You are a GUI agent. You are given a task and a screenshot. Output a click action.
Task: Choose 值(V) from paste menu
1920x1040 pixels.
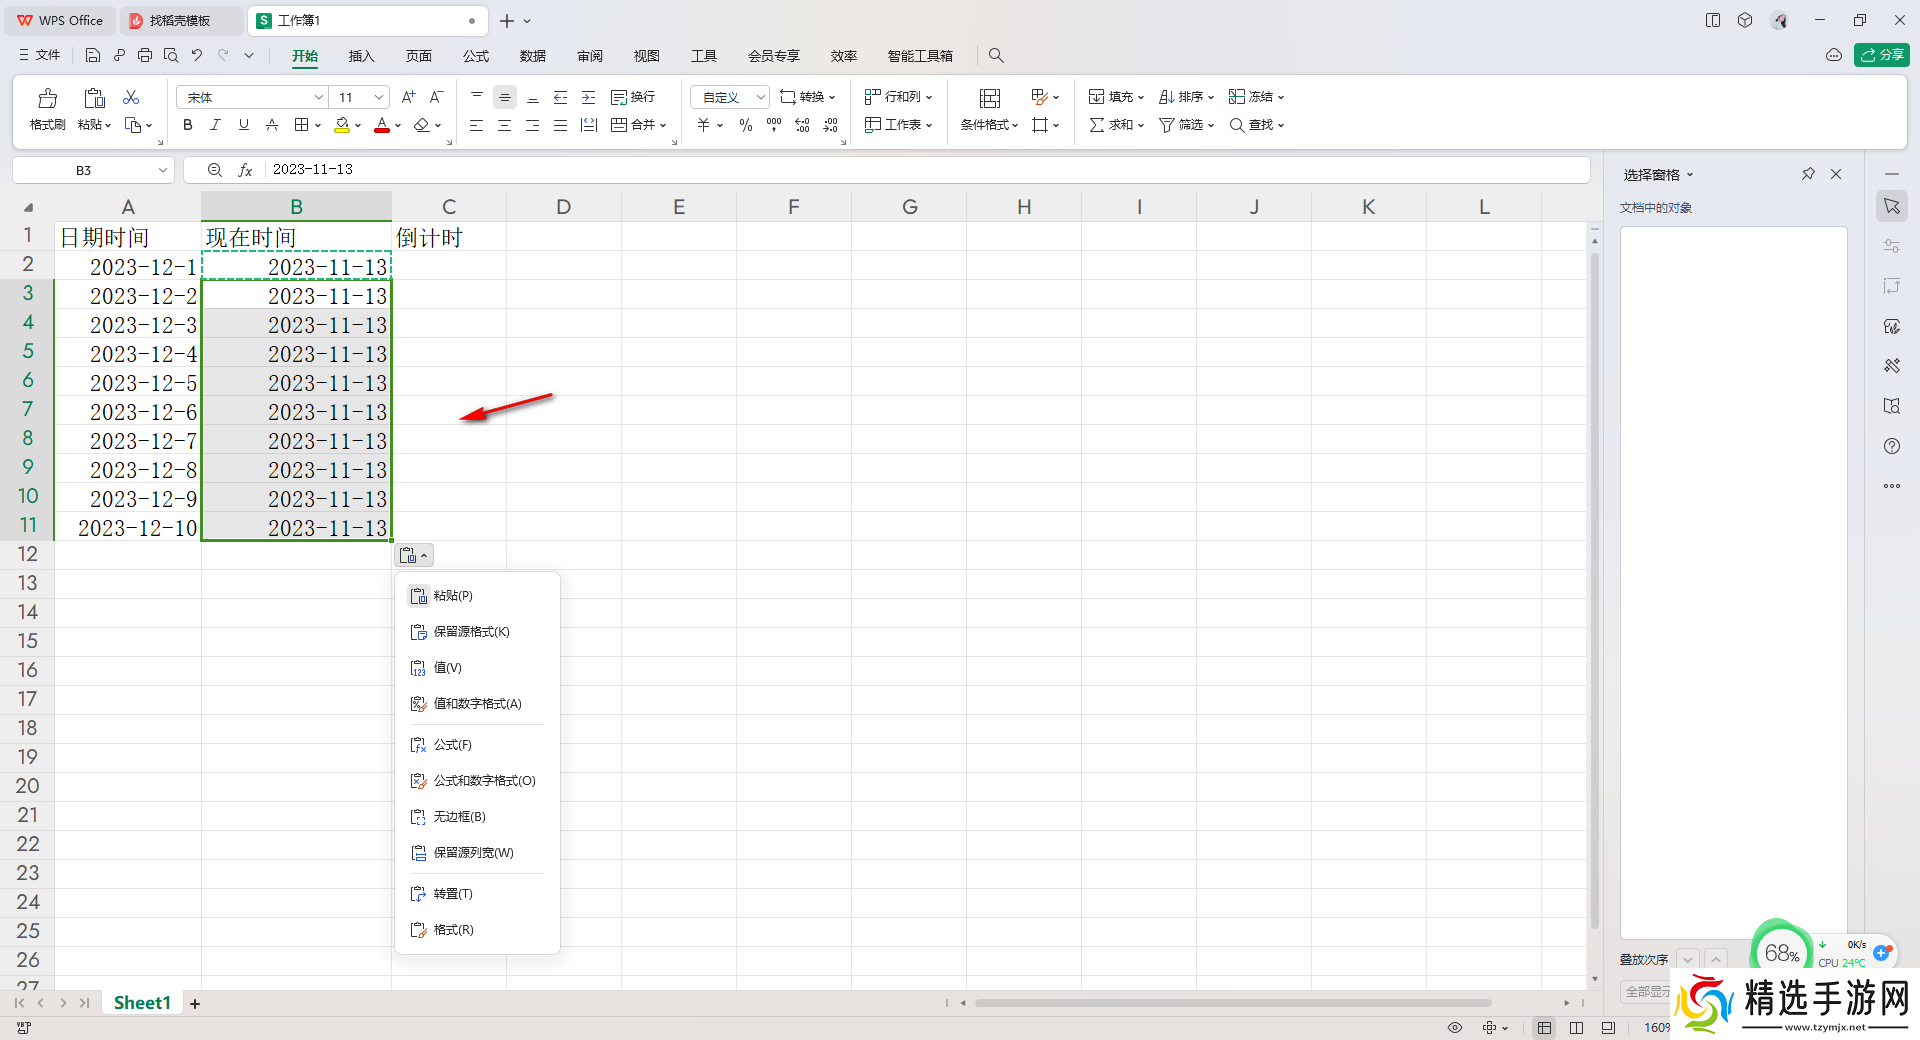click(x=447, y=668)
